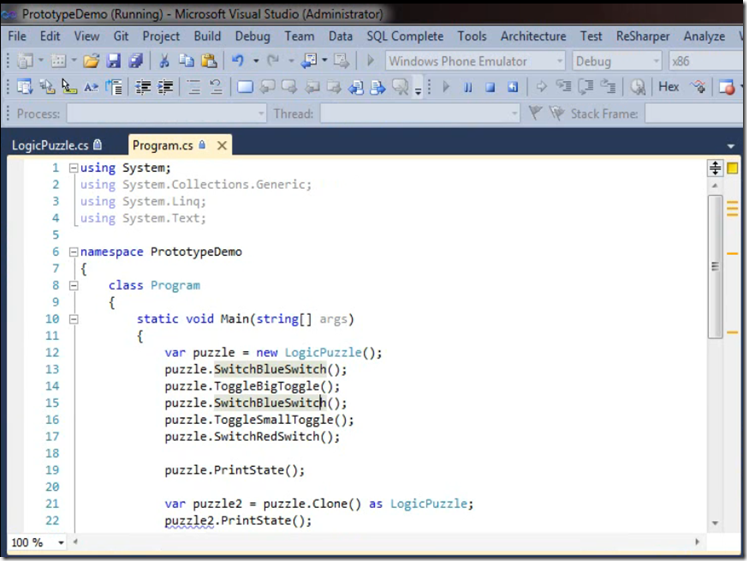Image resolution: width=747 pixels, height=561 pixels.
Task: Collapse the Main method block at line 10
Action: point(73,319)
